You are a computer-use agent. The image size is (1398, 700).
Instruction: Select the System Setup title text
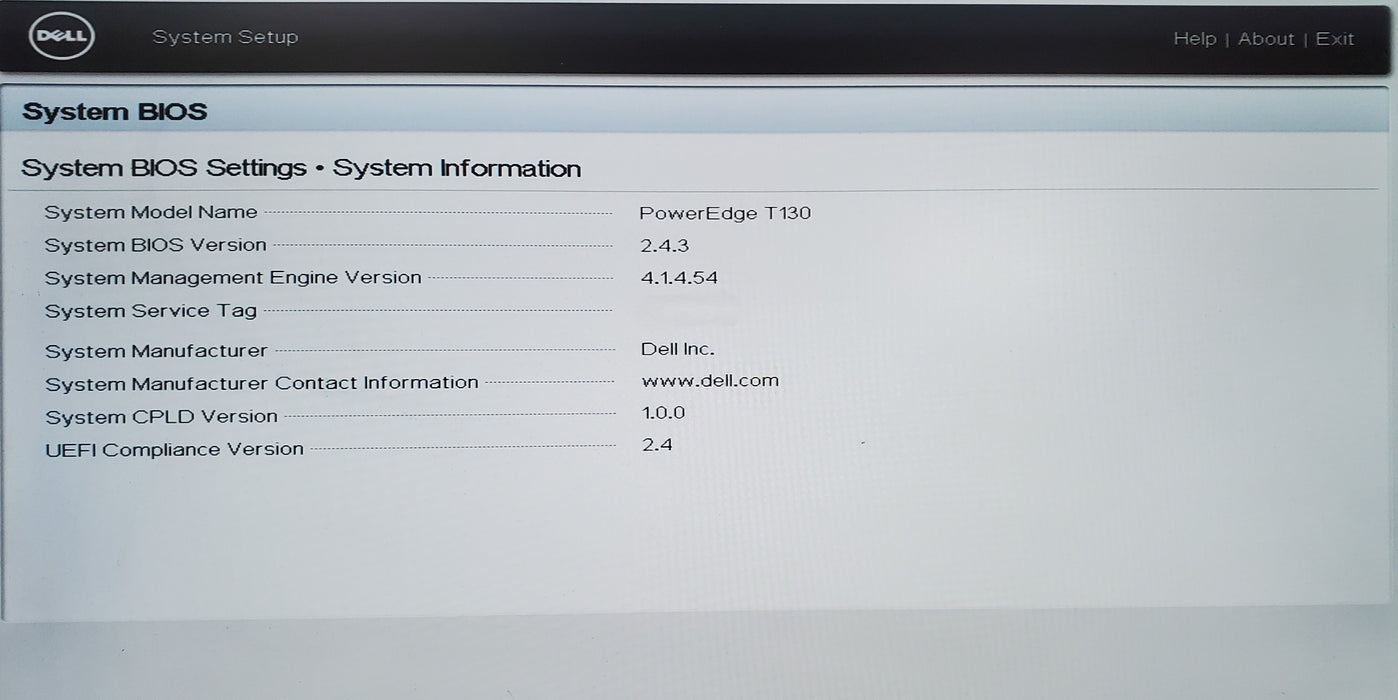coord(225,37)
